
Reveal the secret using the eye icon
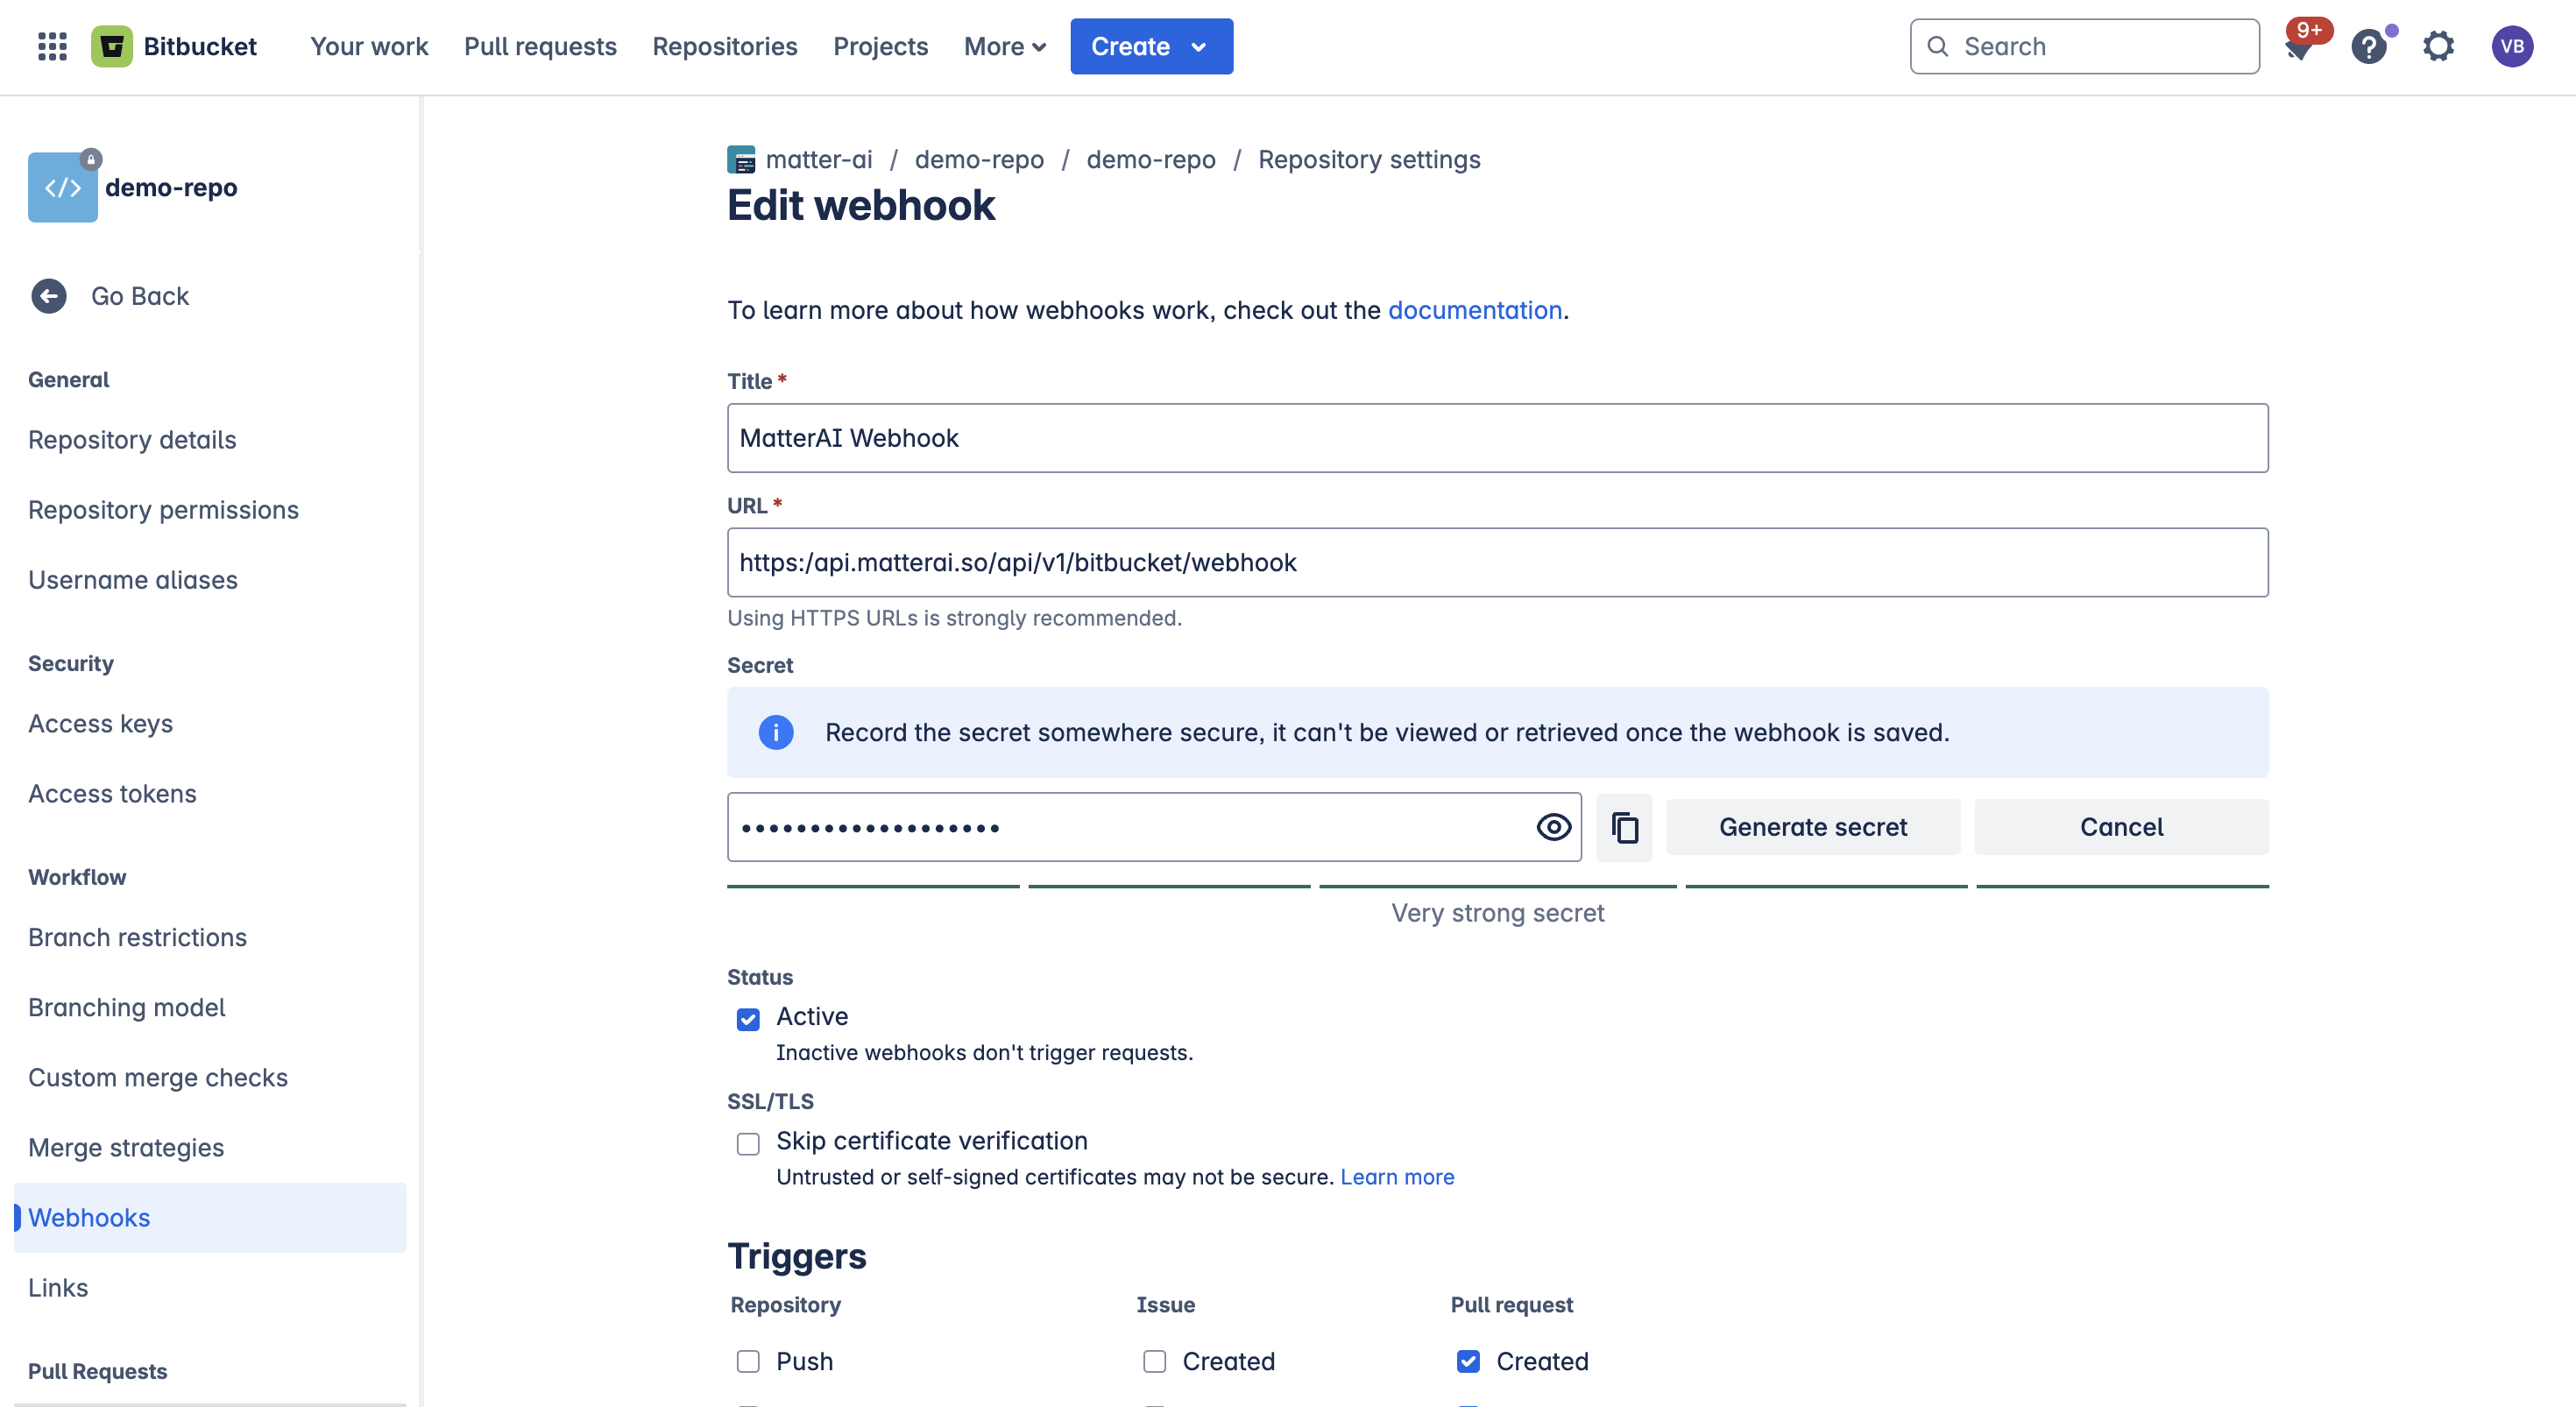pos(1553,827)
